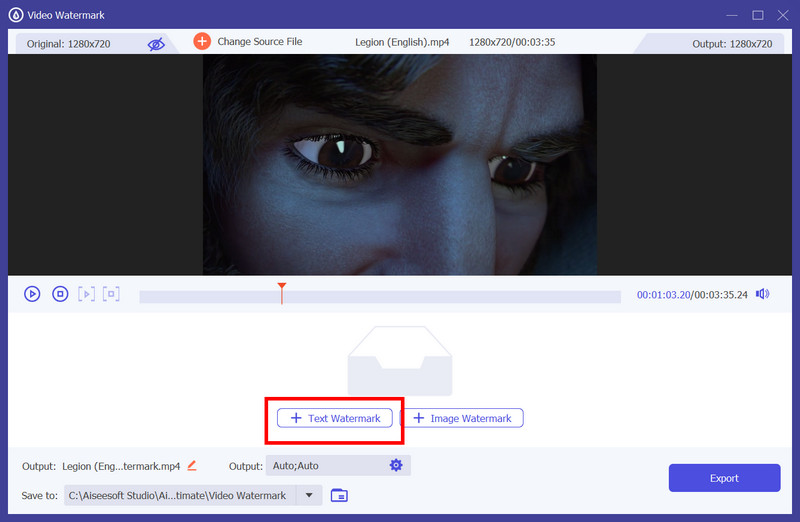Stop video playback
Image resolution: width=800 pixels, height=522 pixels.
(60, 294)
